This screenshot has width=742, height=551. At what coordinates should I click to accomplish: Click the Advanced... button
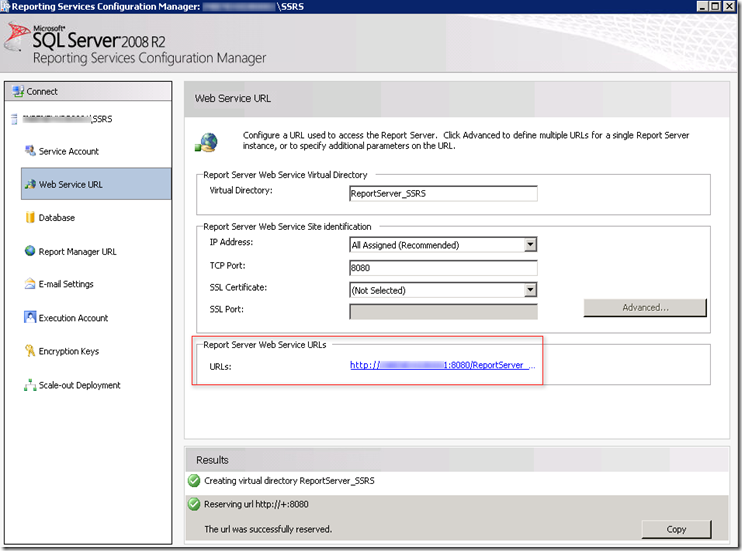tap(645, 308)
